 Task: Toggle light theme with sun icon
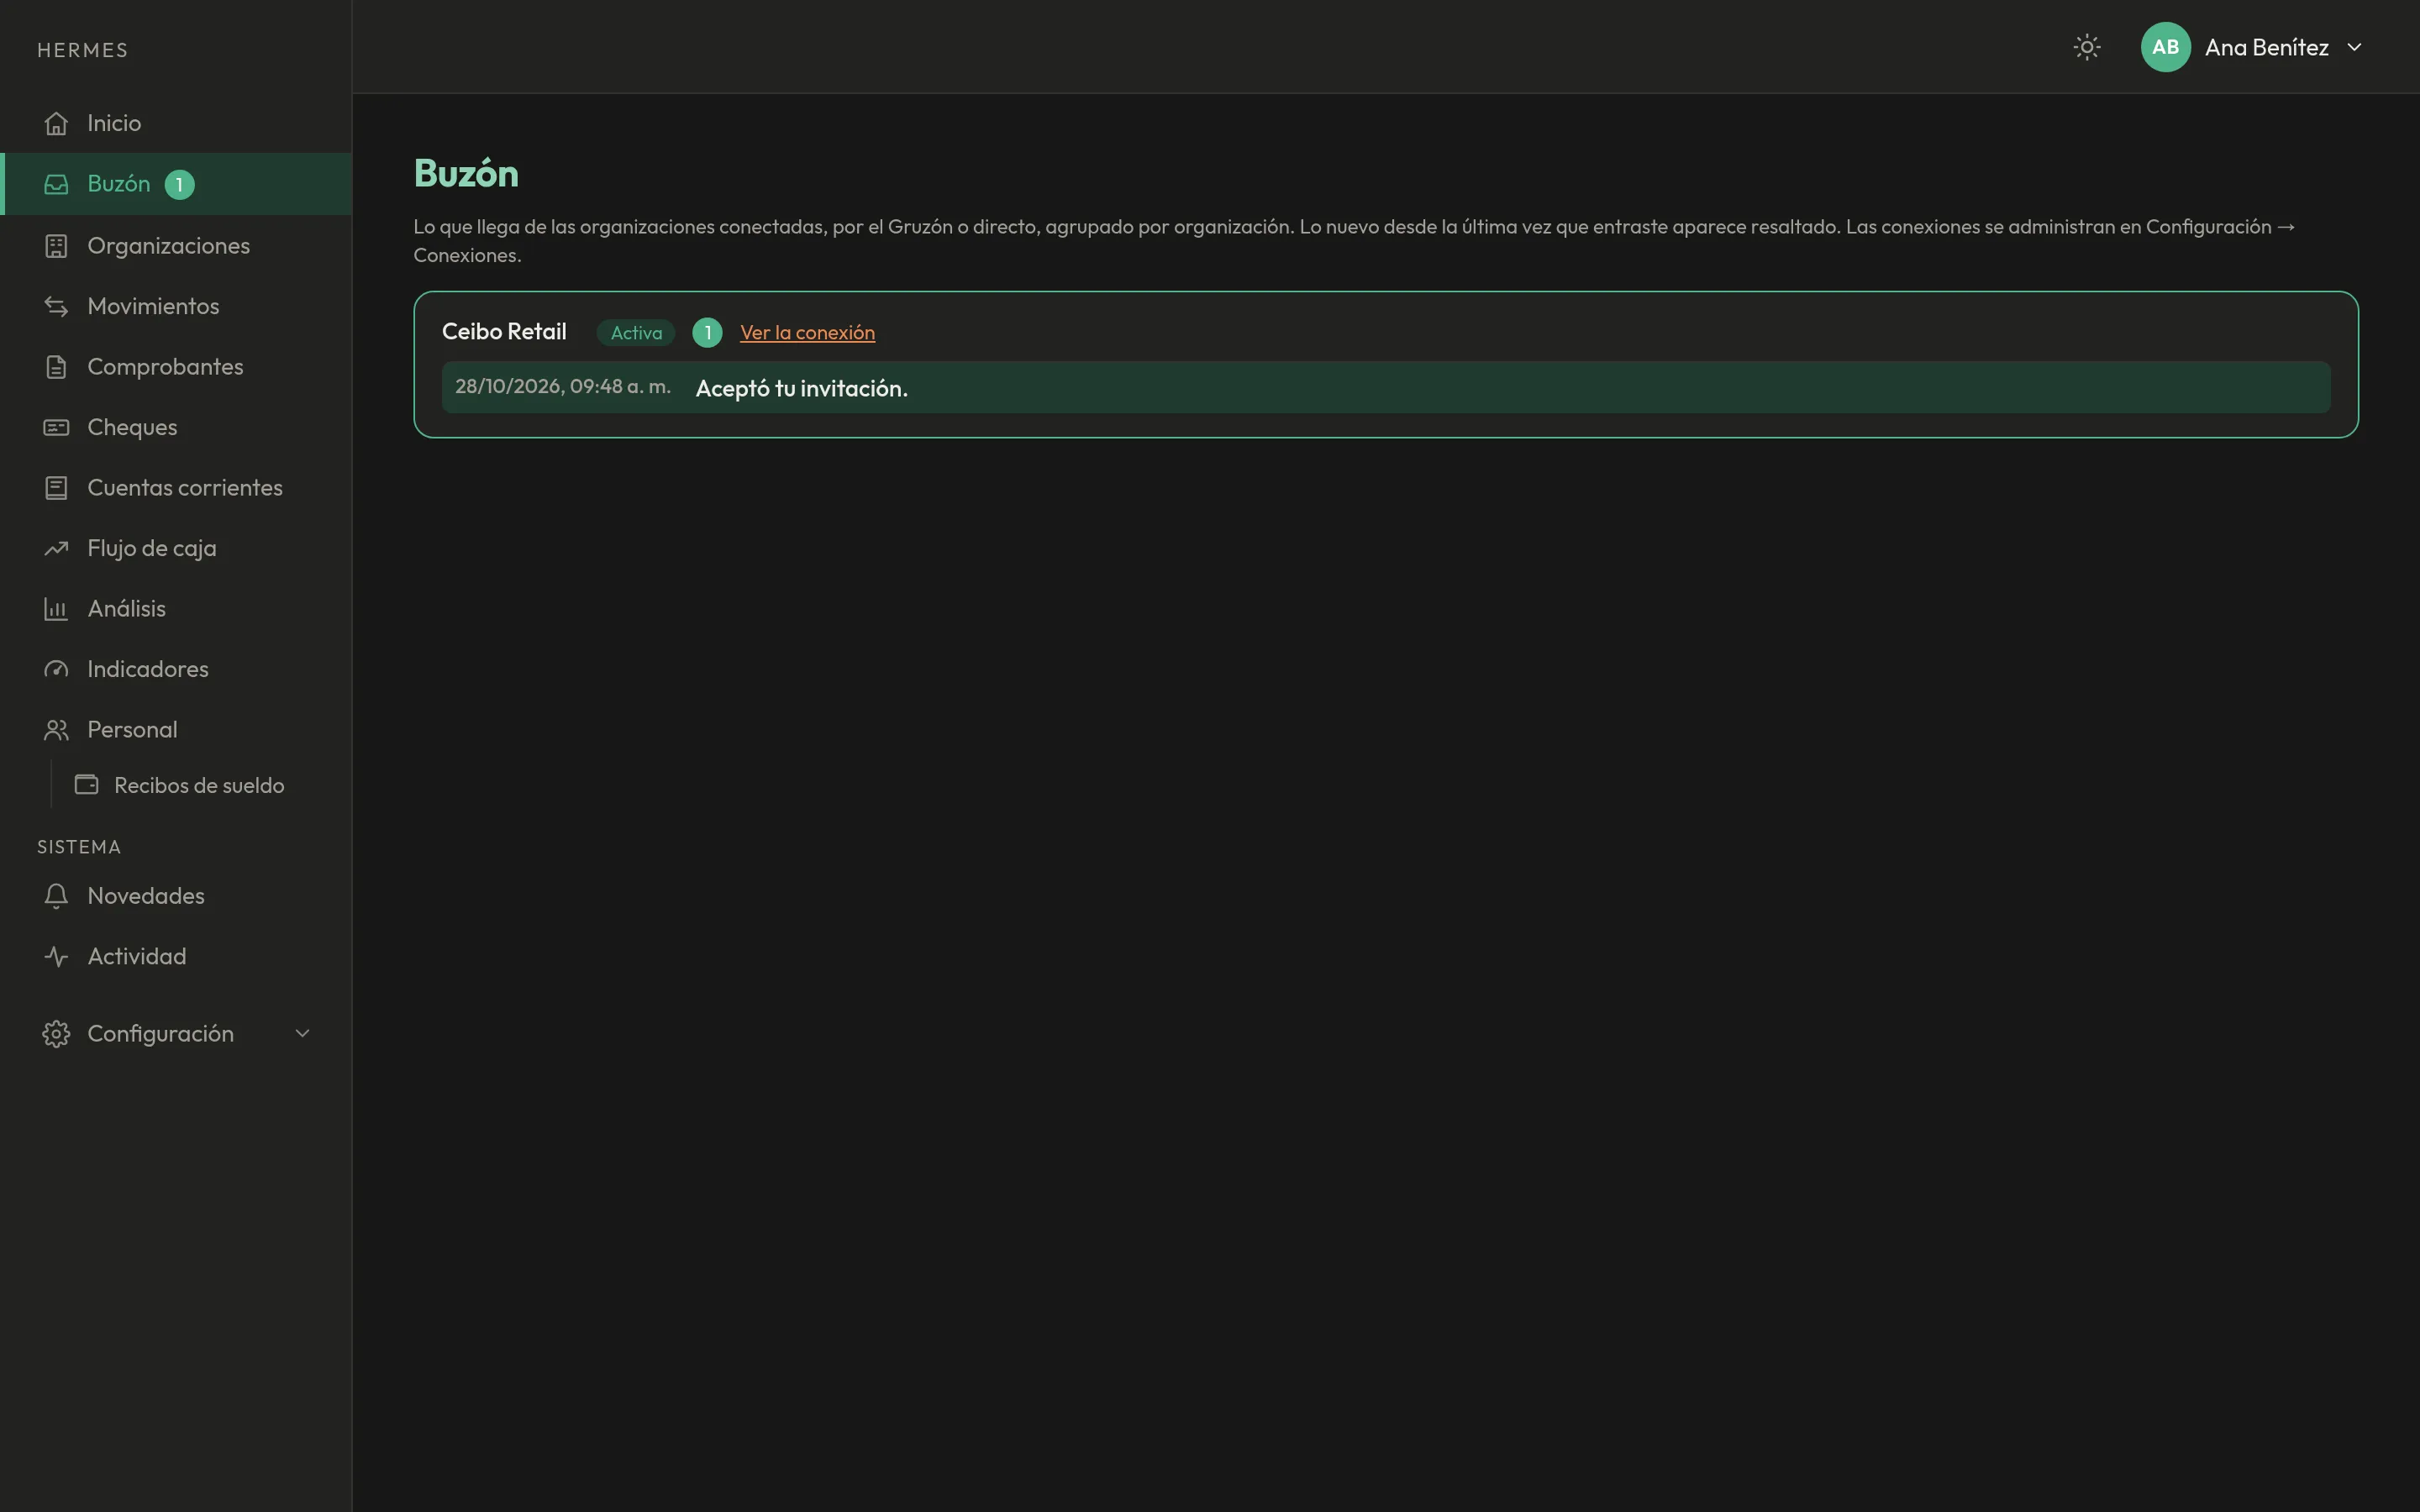pyautogui.click(x=2086, y=47)
